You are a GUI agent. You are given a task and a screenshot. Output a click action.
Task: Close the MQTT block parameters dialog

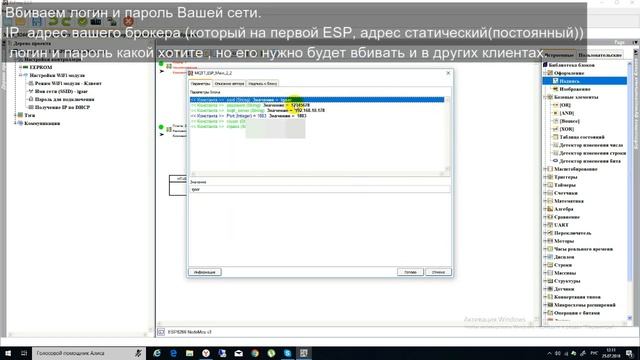pyautogui.click(x=448, y=73)
